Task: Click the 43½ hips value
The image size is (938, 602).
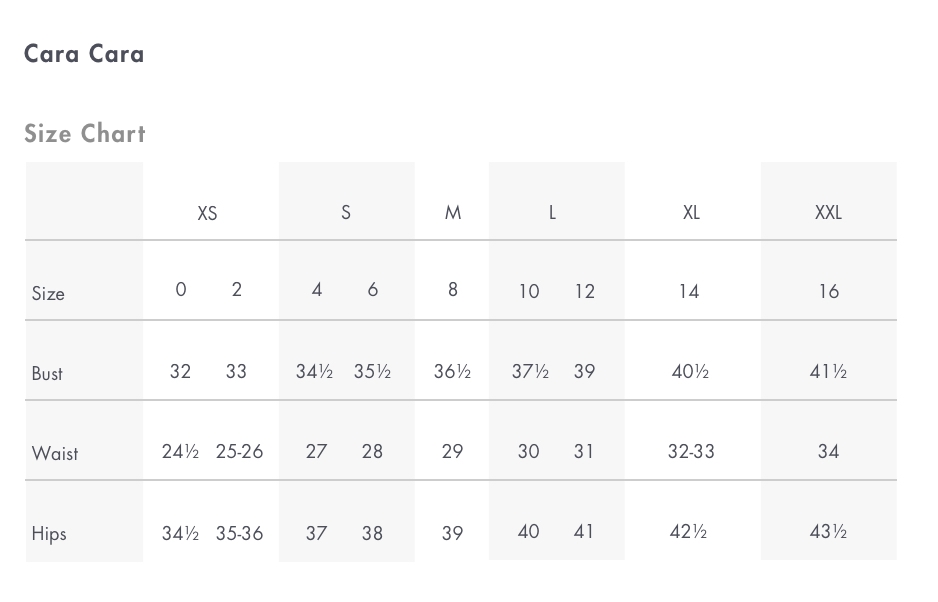Action: [x=829, y=531]
